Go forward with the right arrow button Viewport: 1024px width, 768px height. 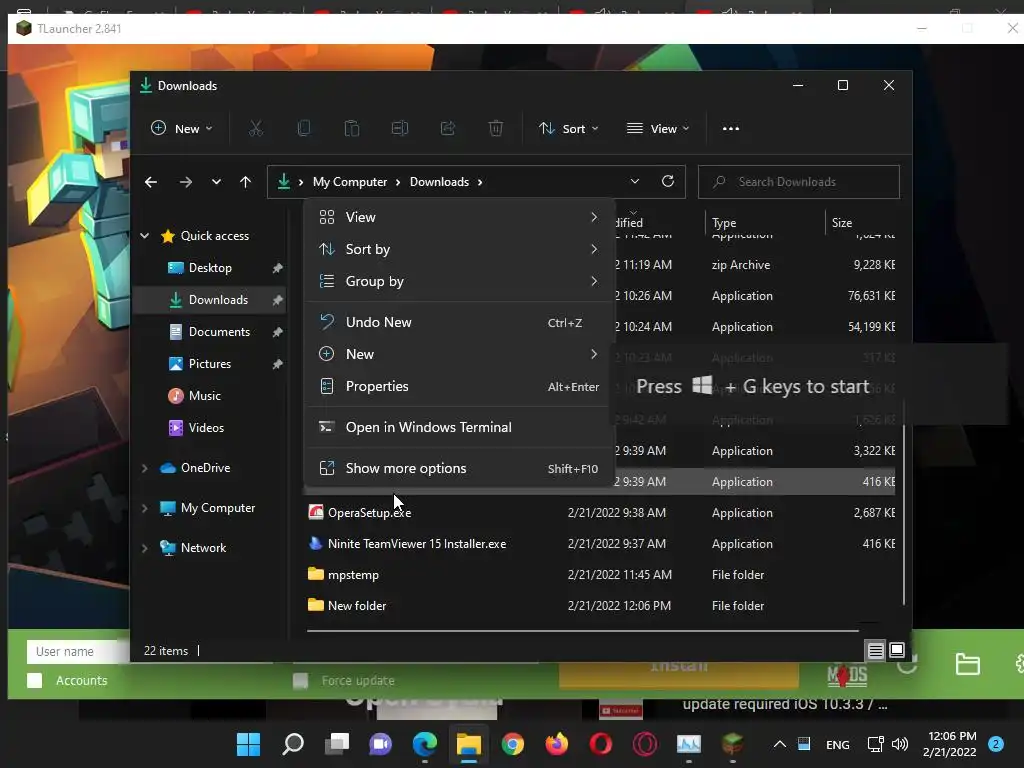[x=185, y=182]
